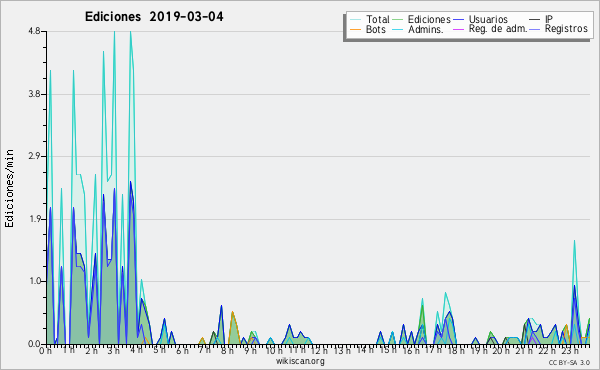Click the '22 h' x-axis label

click(x=547, y=350)
